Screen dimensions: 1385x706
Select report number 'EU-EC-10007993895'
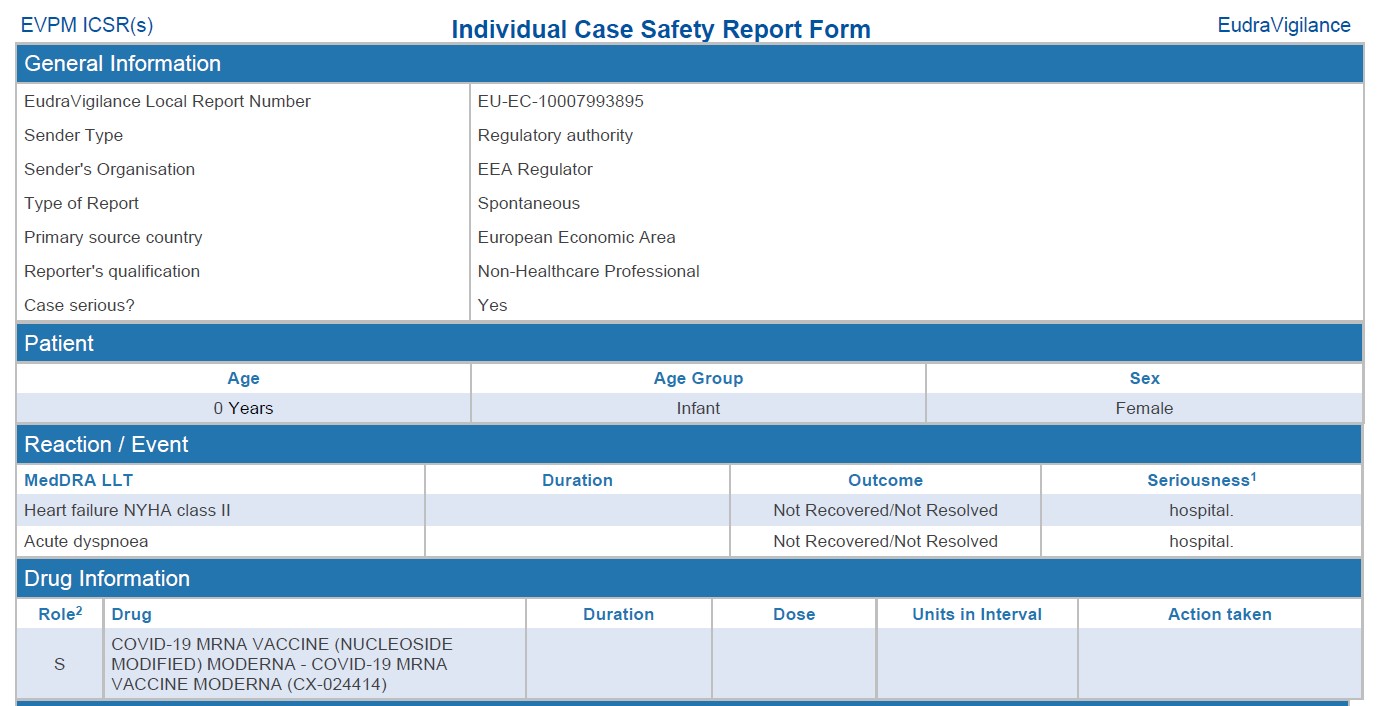point(561,102)
